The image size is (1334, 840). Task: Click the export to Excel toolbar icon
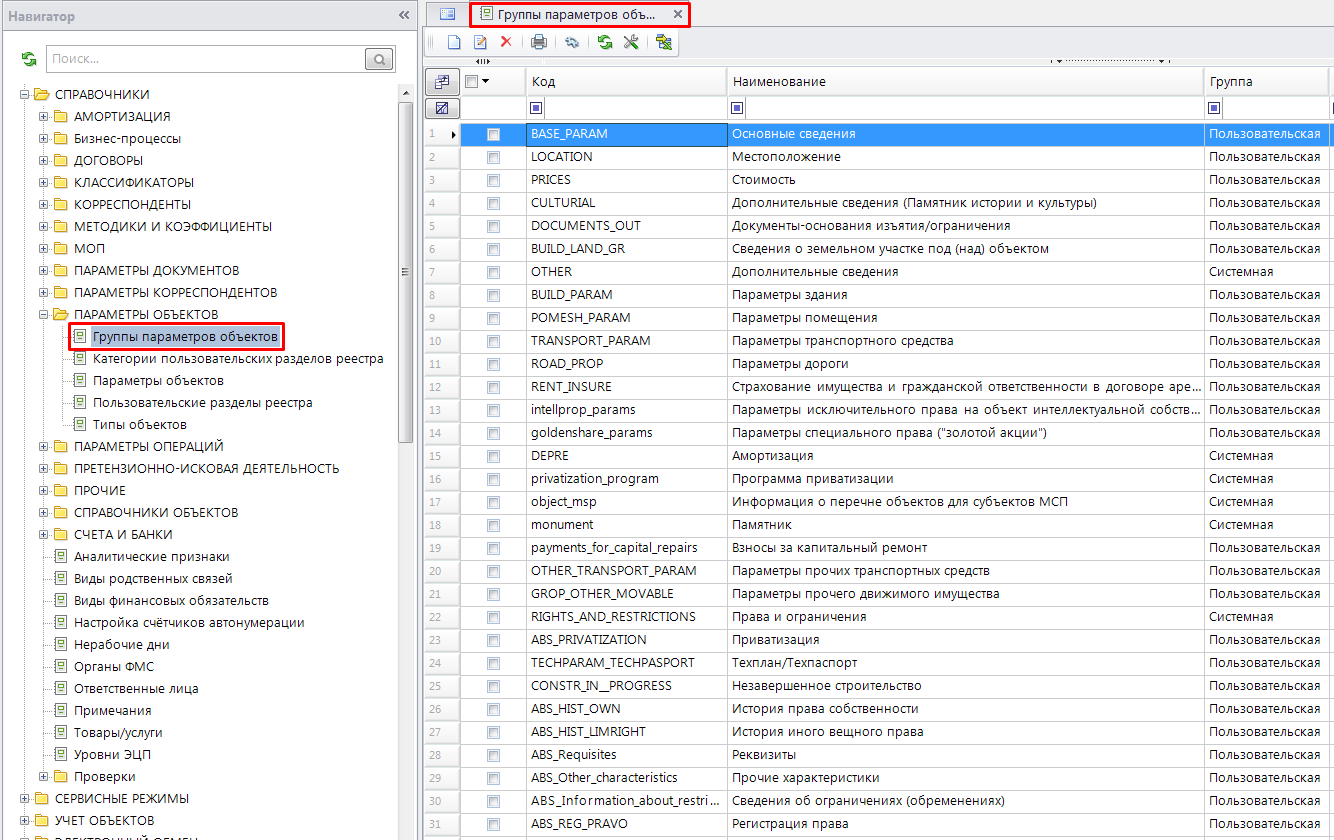664,42
